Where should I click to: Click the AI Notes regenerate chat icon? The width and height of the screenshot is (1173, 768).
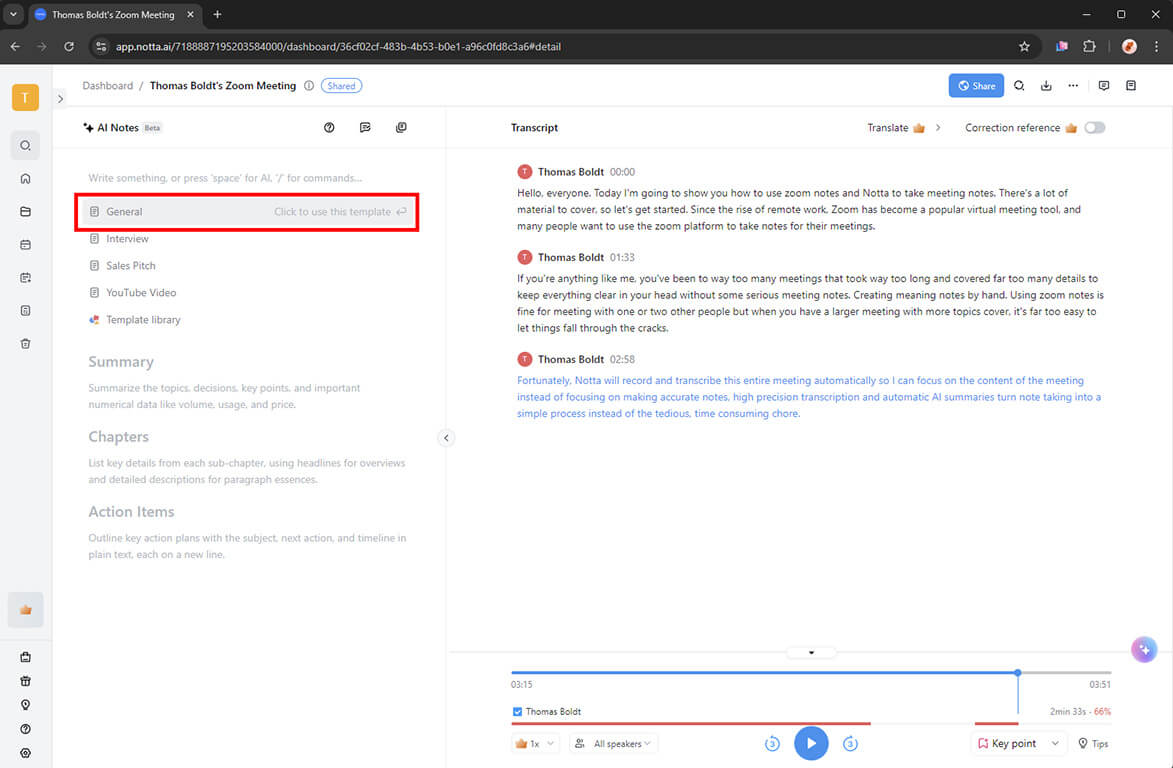[365, 128]
